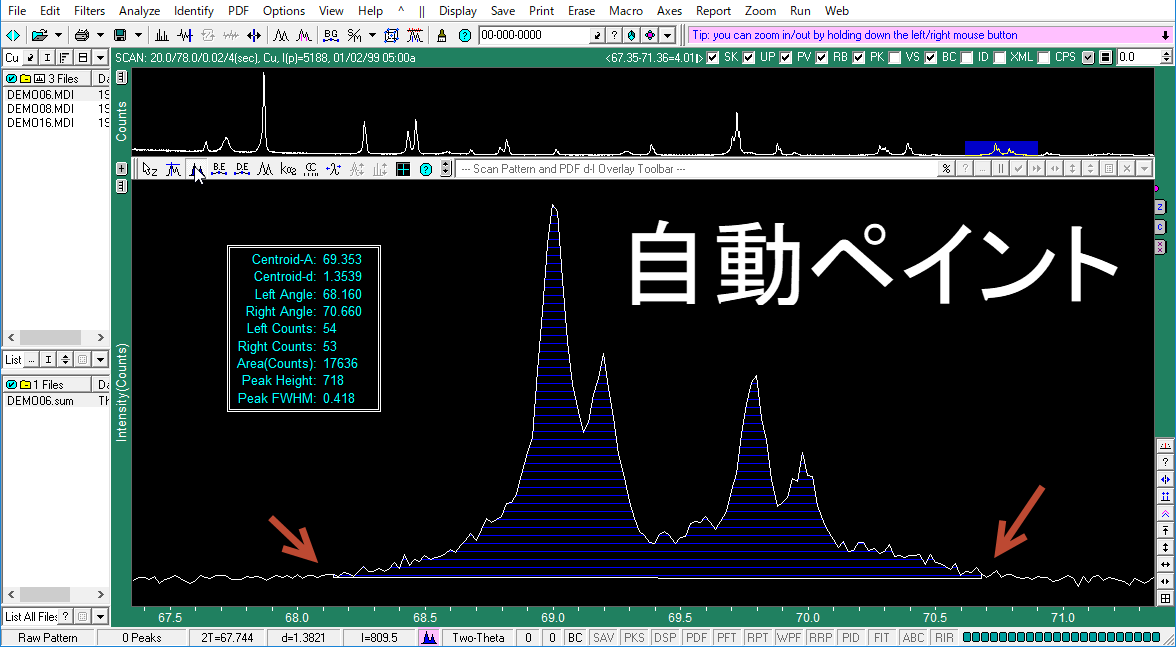
Task: Click the K-alpha2 strip tool icon
Action: click(x=288, y=169)
